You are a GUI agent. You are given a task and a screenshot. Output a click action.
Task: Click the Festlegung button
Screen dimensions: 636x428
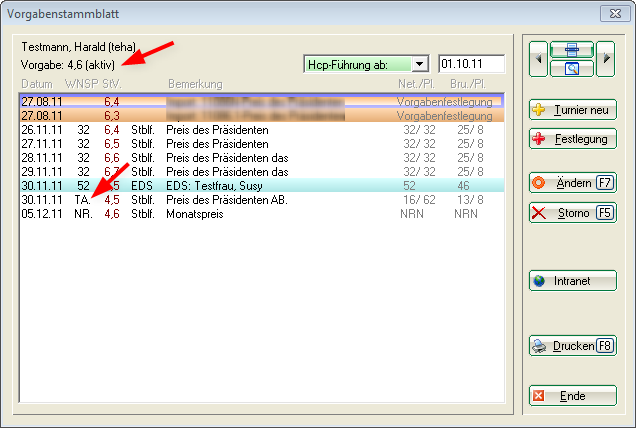pyautogui.click(x=573, y=139)
